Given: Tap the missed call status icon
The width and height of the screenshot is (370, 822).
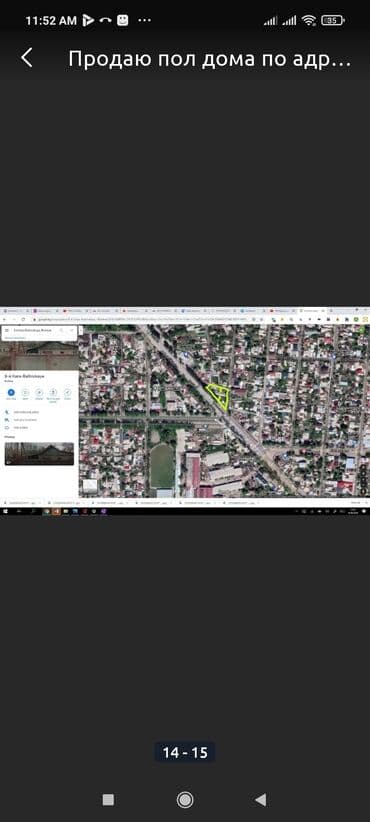Looking at the screenshot, I should click(105, 20).
